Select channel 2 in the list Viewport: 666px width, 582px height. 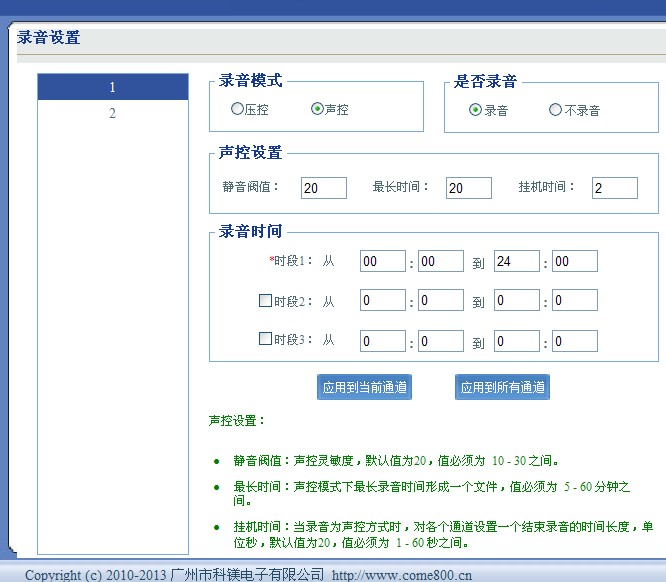click(112, 113)
